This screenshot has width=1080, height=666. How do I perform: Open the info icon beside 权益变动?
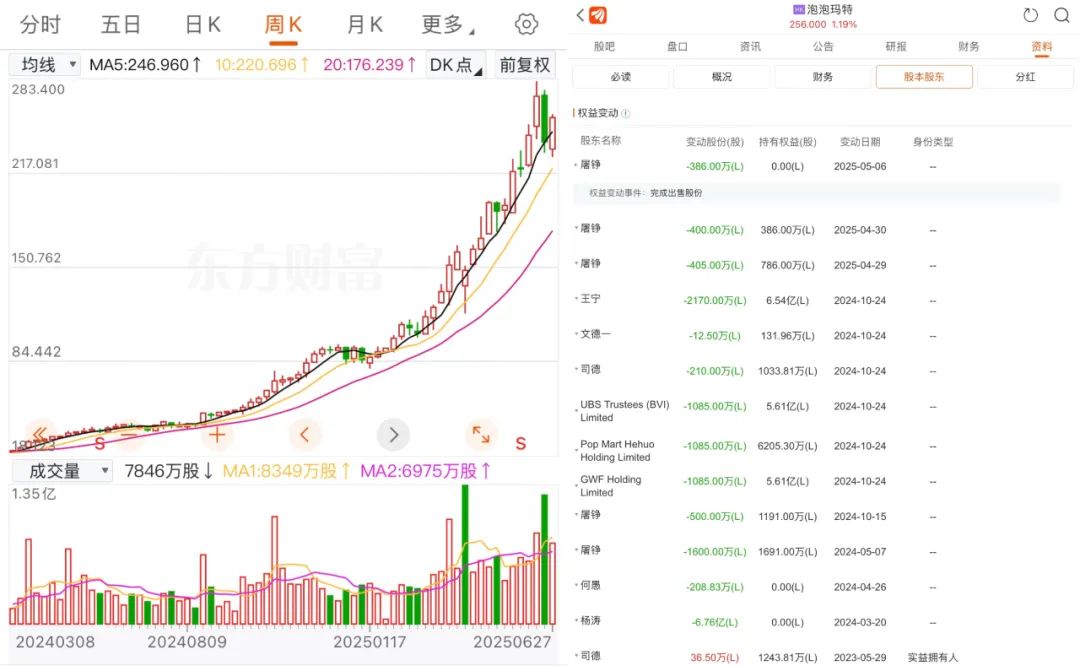[625, 114]
